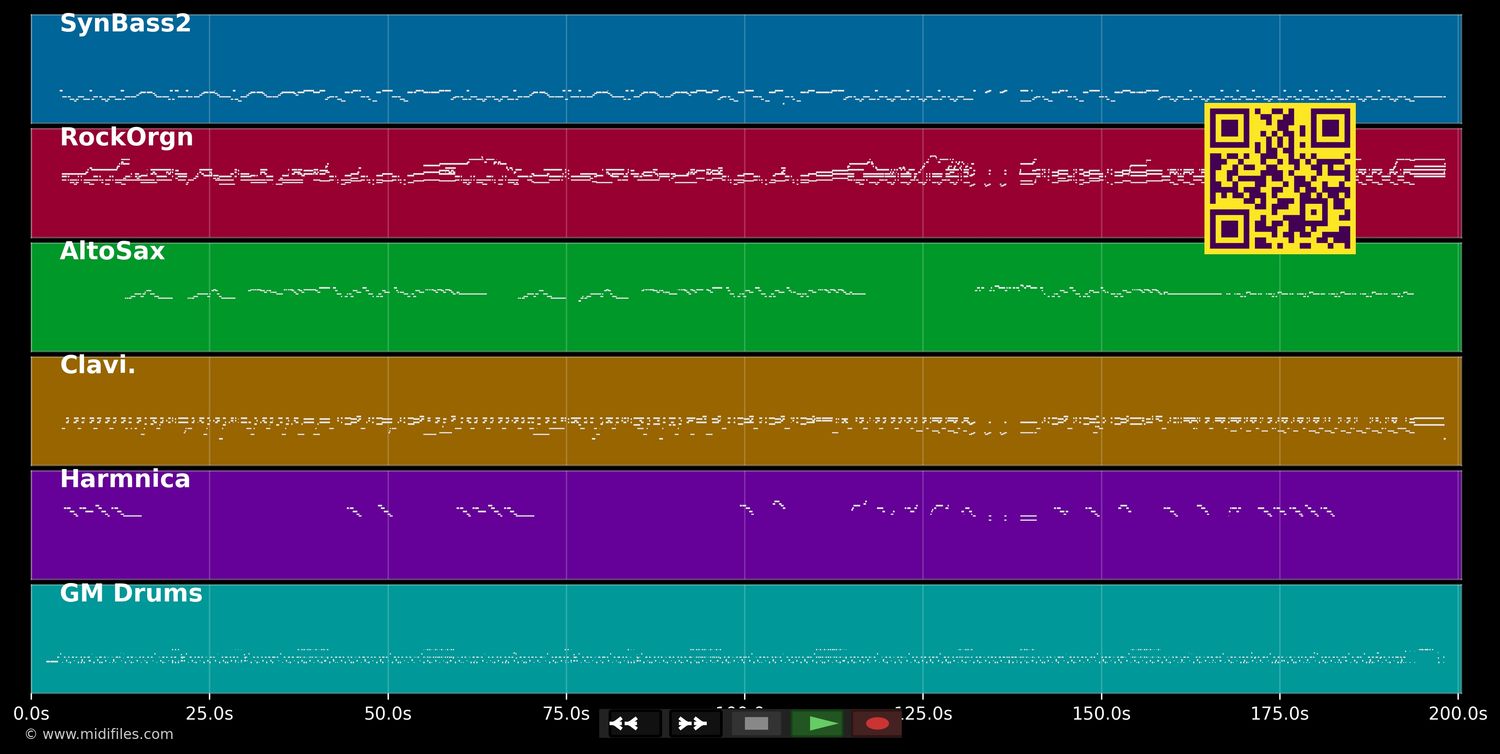Click the yellow QR code image
The image size is (1500, 754).
point(1280,178)
